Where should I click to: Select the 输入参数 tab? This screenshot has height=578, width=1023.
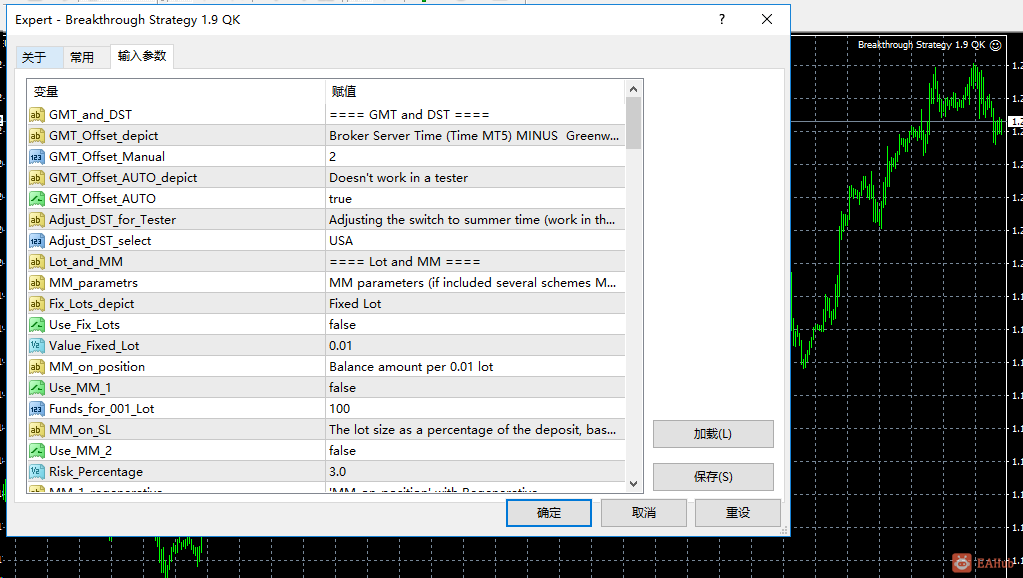[x=142, y=56]
